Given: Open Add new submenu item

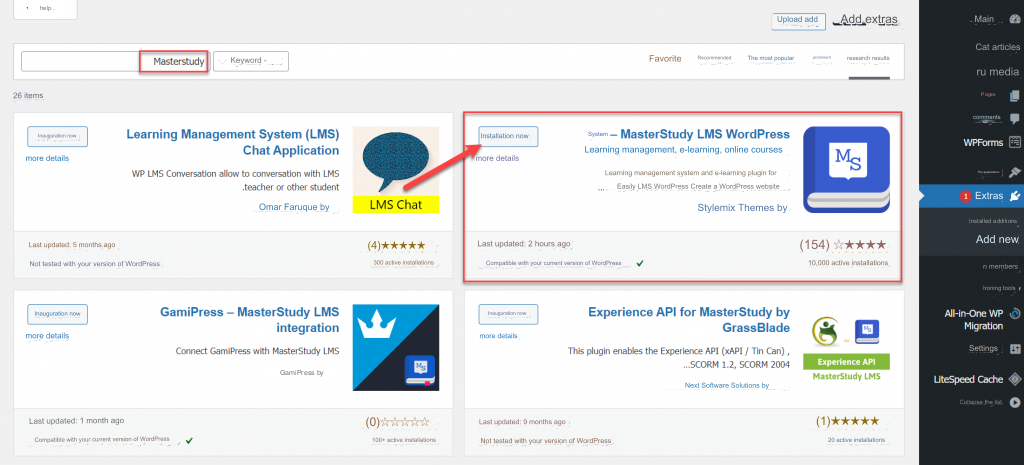Looking at the screenshot, I should [997, 240].
